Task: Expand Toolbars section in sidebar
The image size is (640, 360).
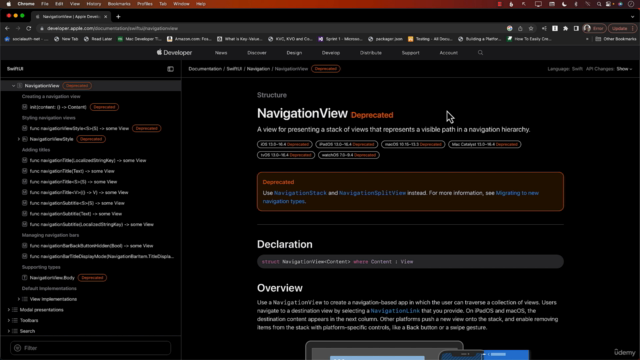Action: coord(9,320)
